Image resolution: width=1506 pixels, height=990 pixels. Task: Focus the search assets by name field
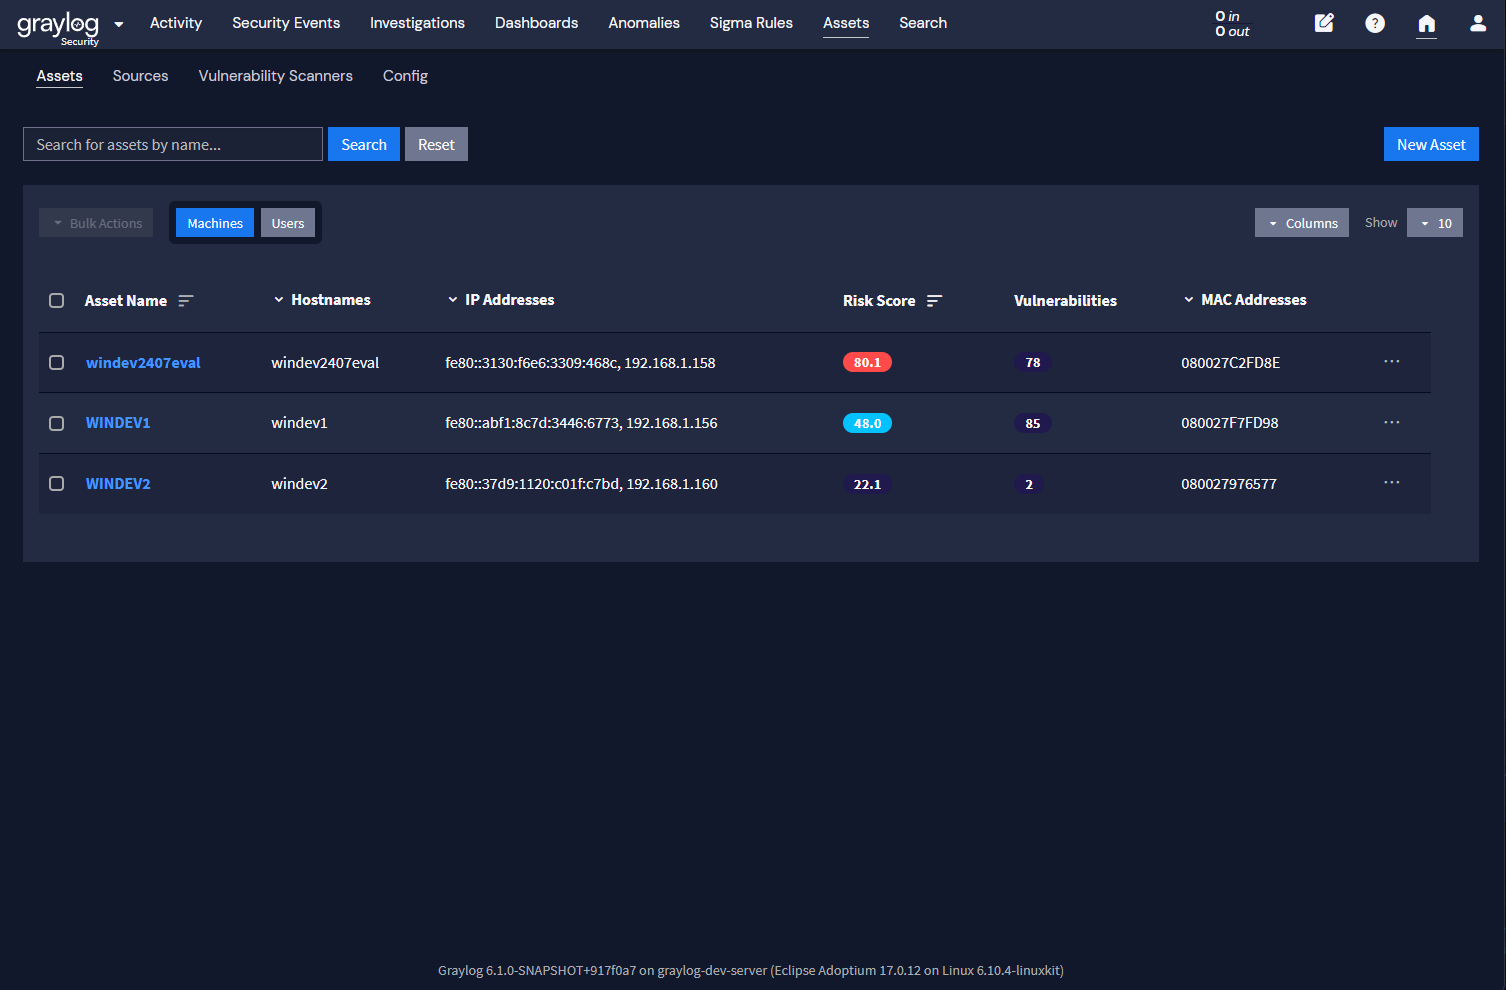(x=173, y=144)
